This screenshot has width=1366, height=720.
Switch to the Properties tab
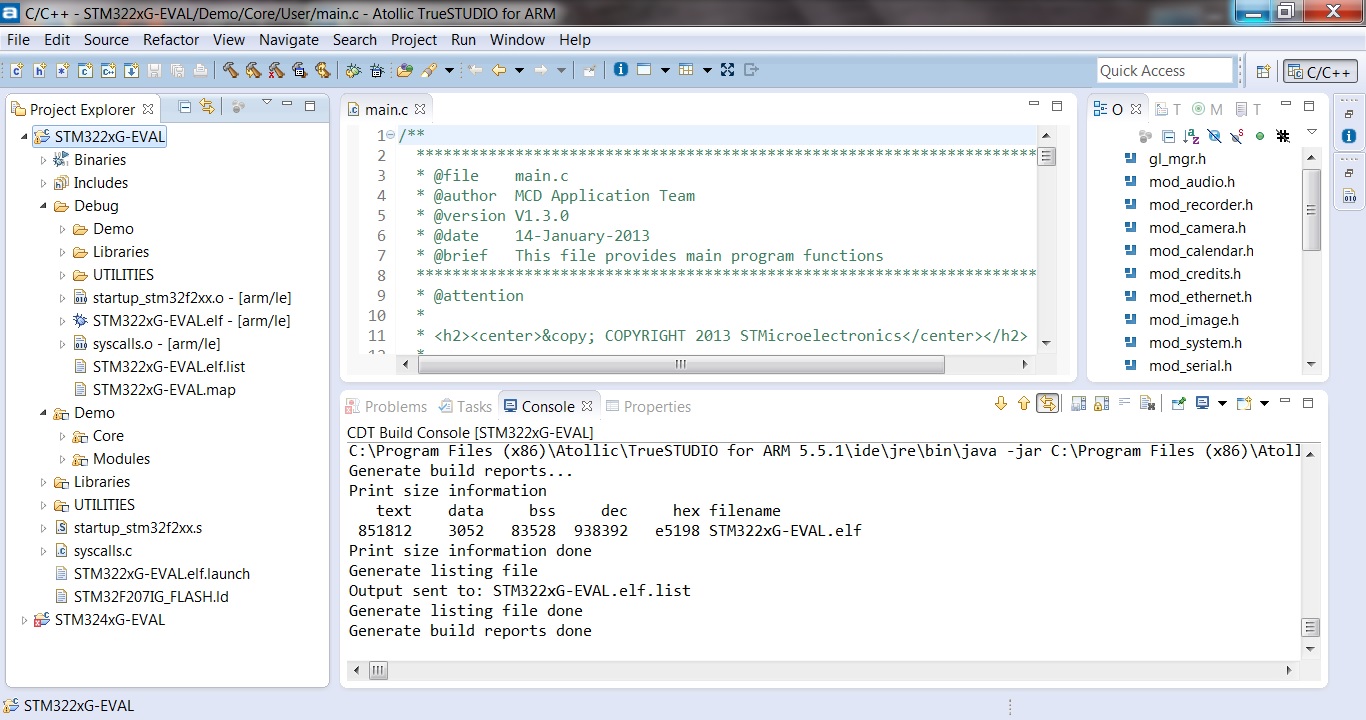tap(648, 406)
